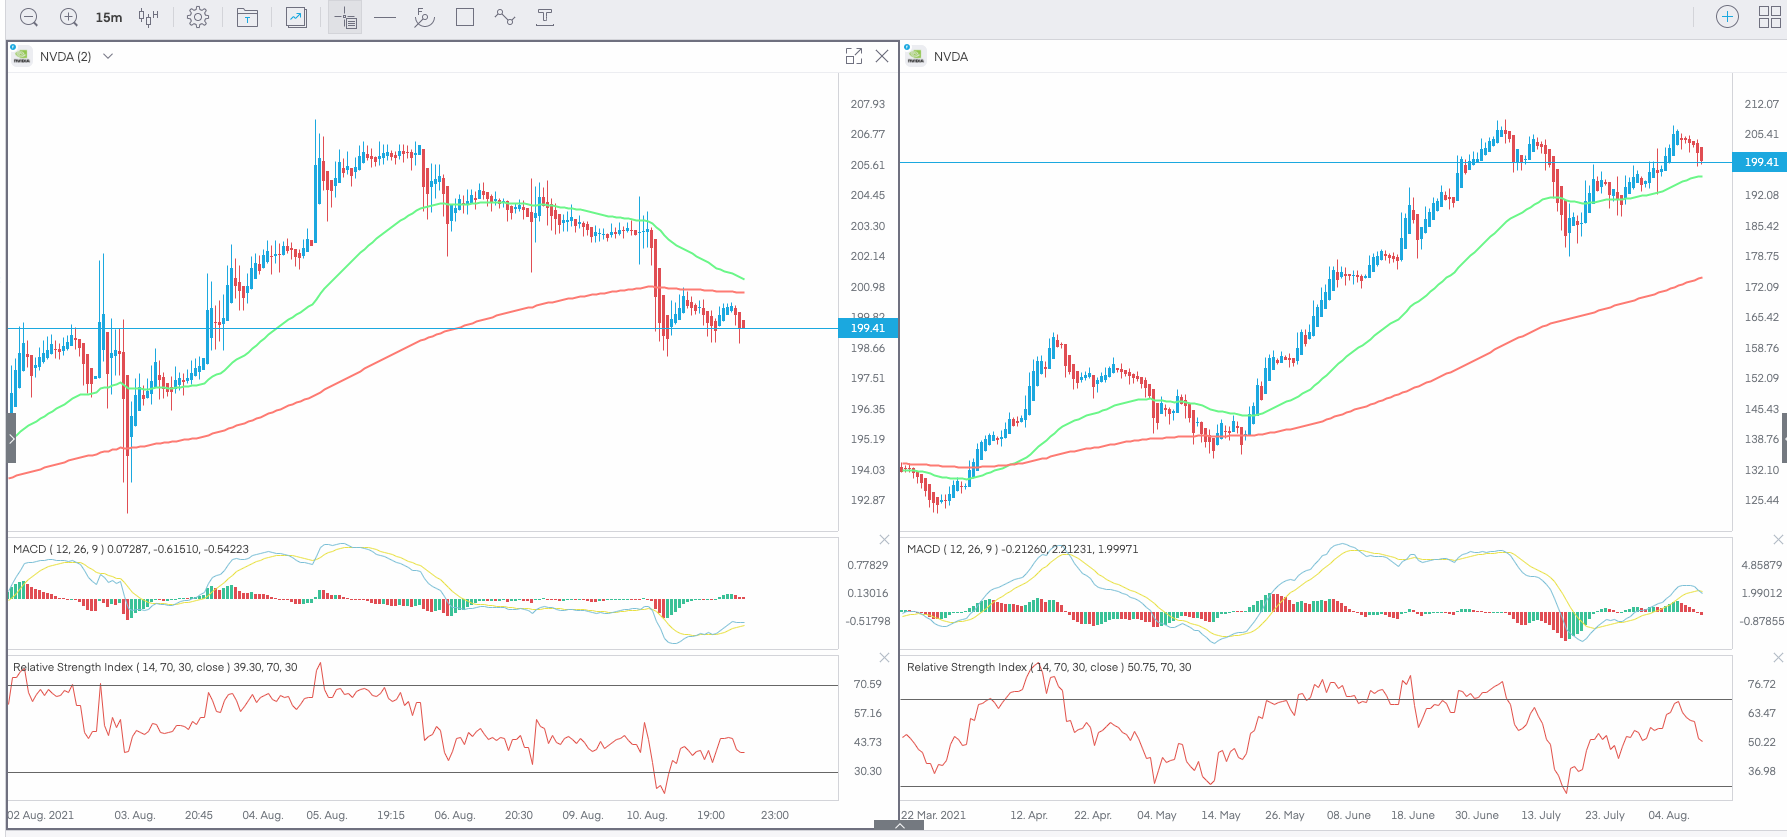
Task: Add a new chart with plus button
Action: point(1727,17)
